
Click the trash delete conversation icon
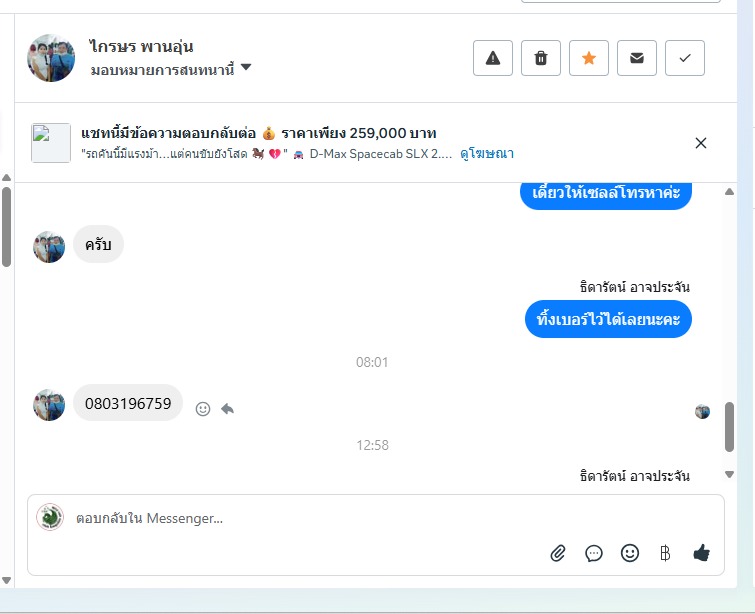[x=541, y=58]
